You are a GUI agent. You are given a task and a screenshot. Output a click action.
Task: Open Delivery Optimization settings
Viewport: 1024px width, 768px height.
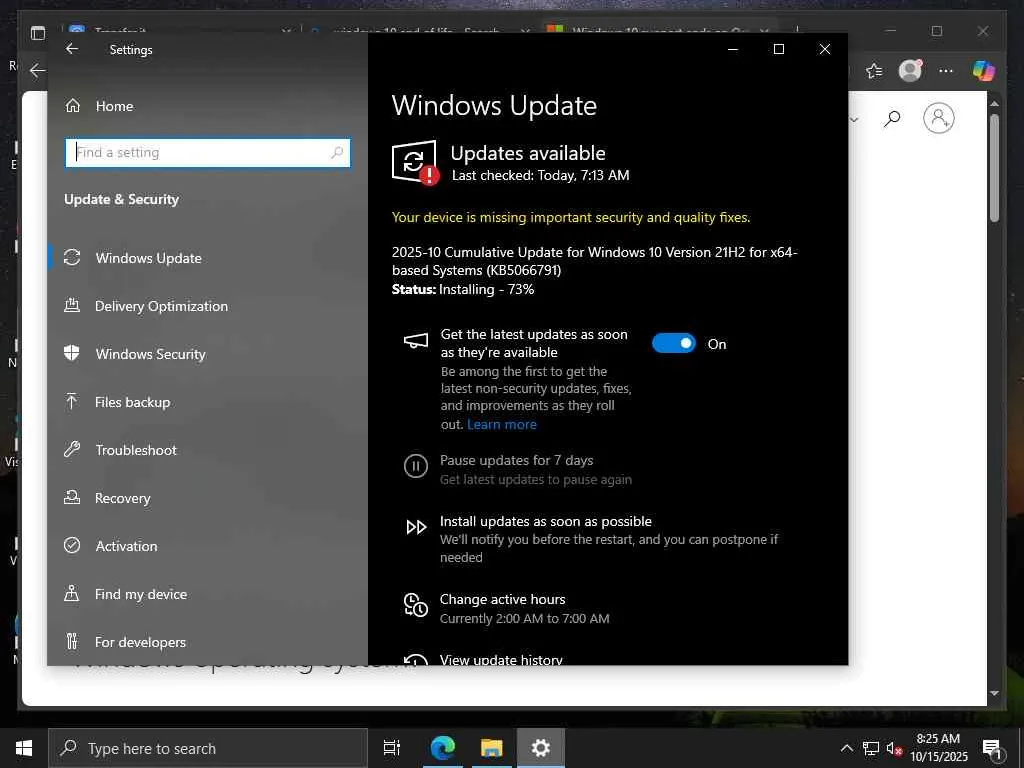point(161,306)
